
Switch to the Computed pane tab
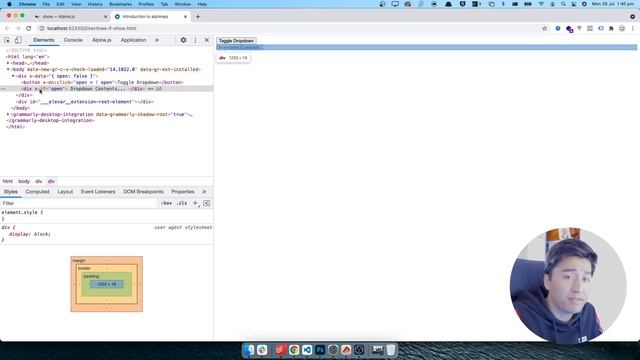coord(38,191)
